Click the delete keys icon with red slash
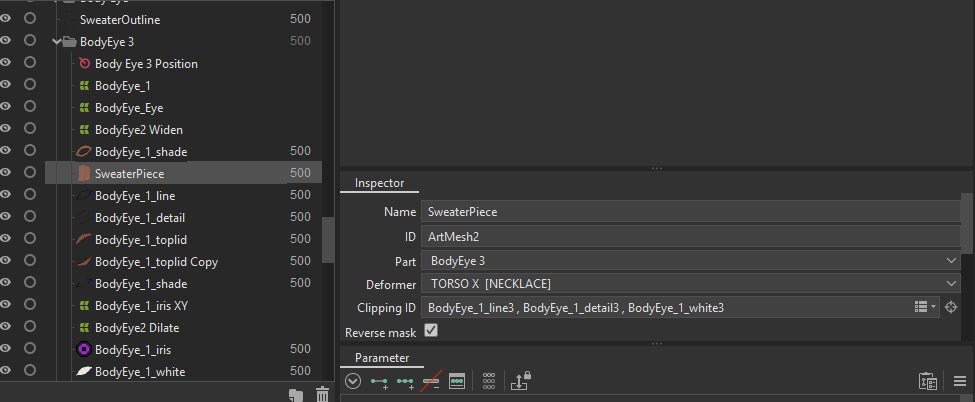Screen dimensions: 975x402 (x=431, y=381)
